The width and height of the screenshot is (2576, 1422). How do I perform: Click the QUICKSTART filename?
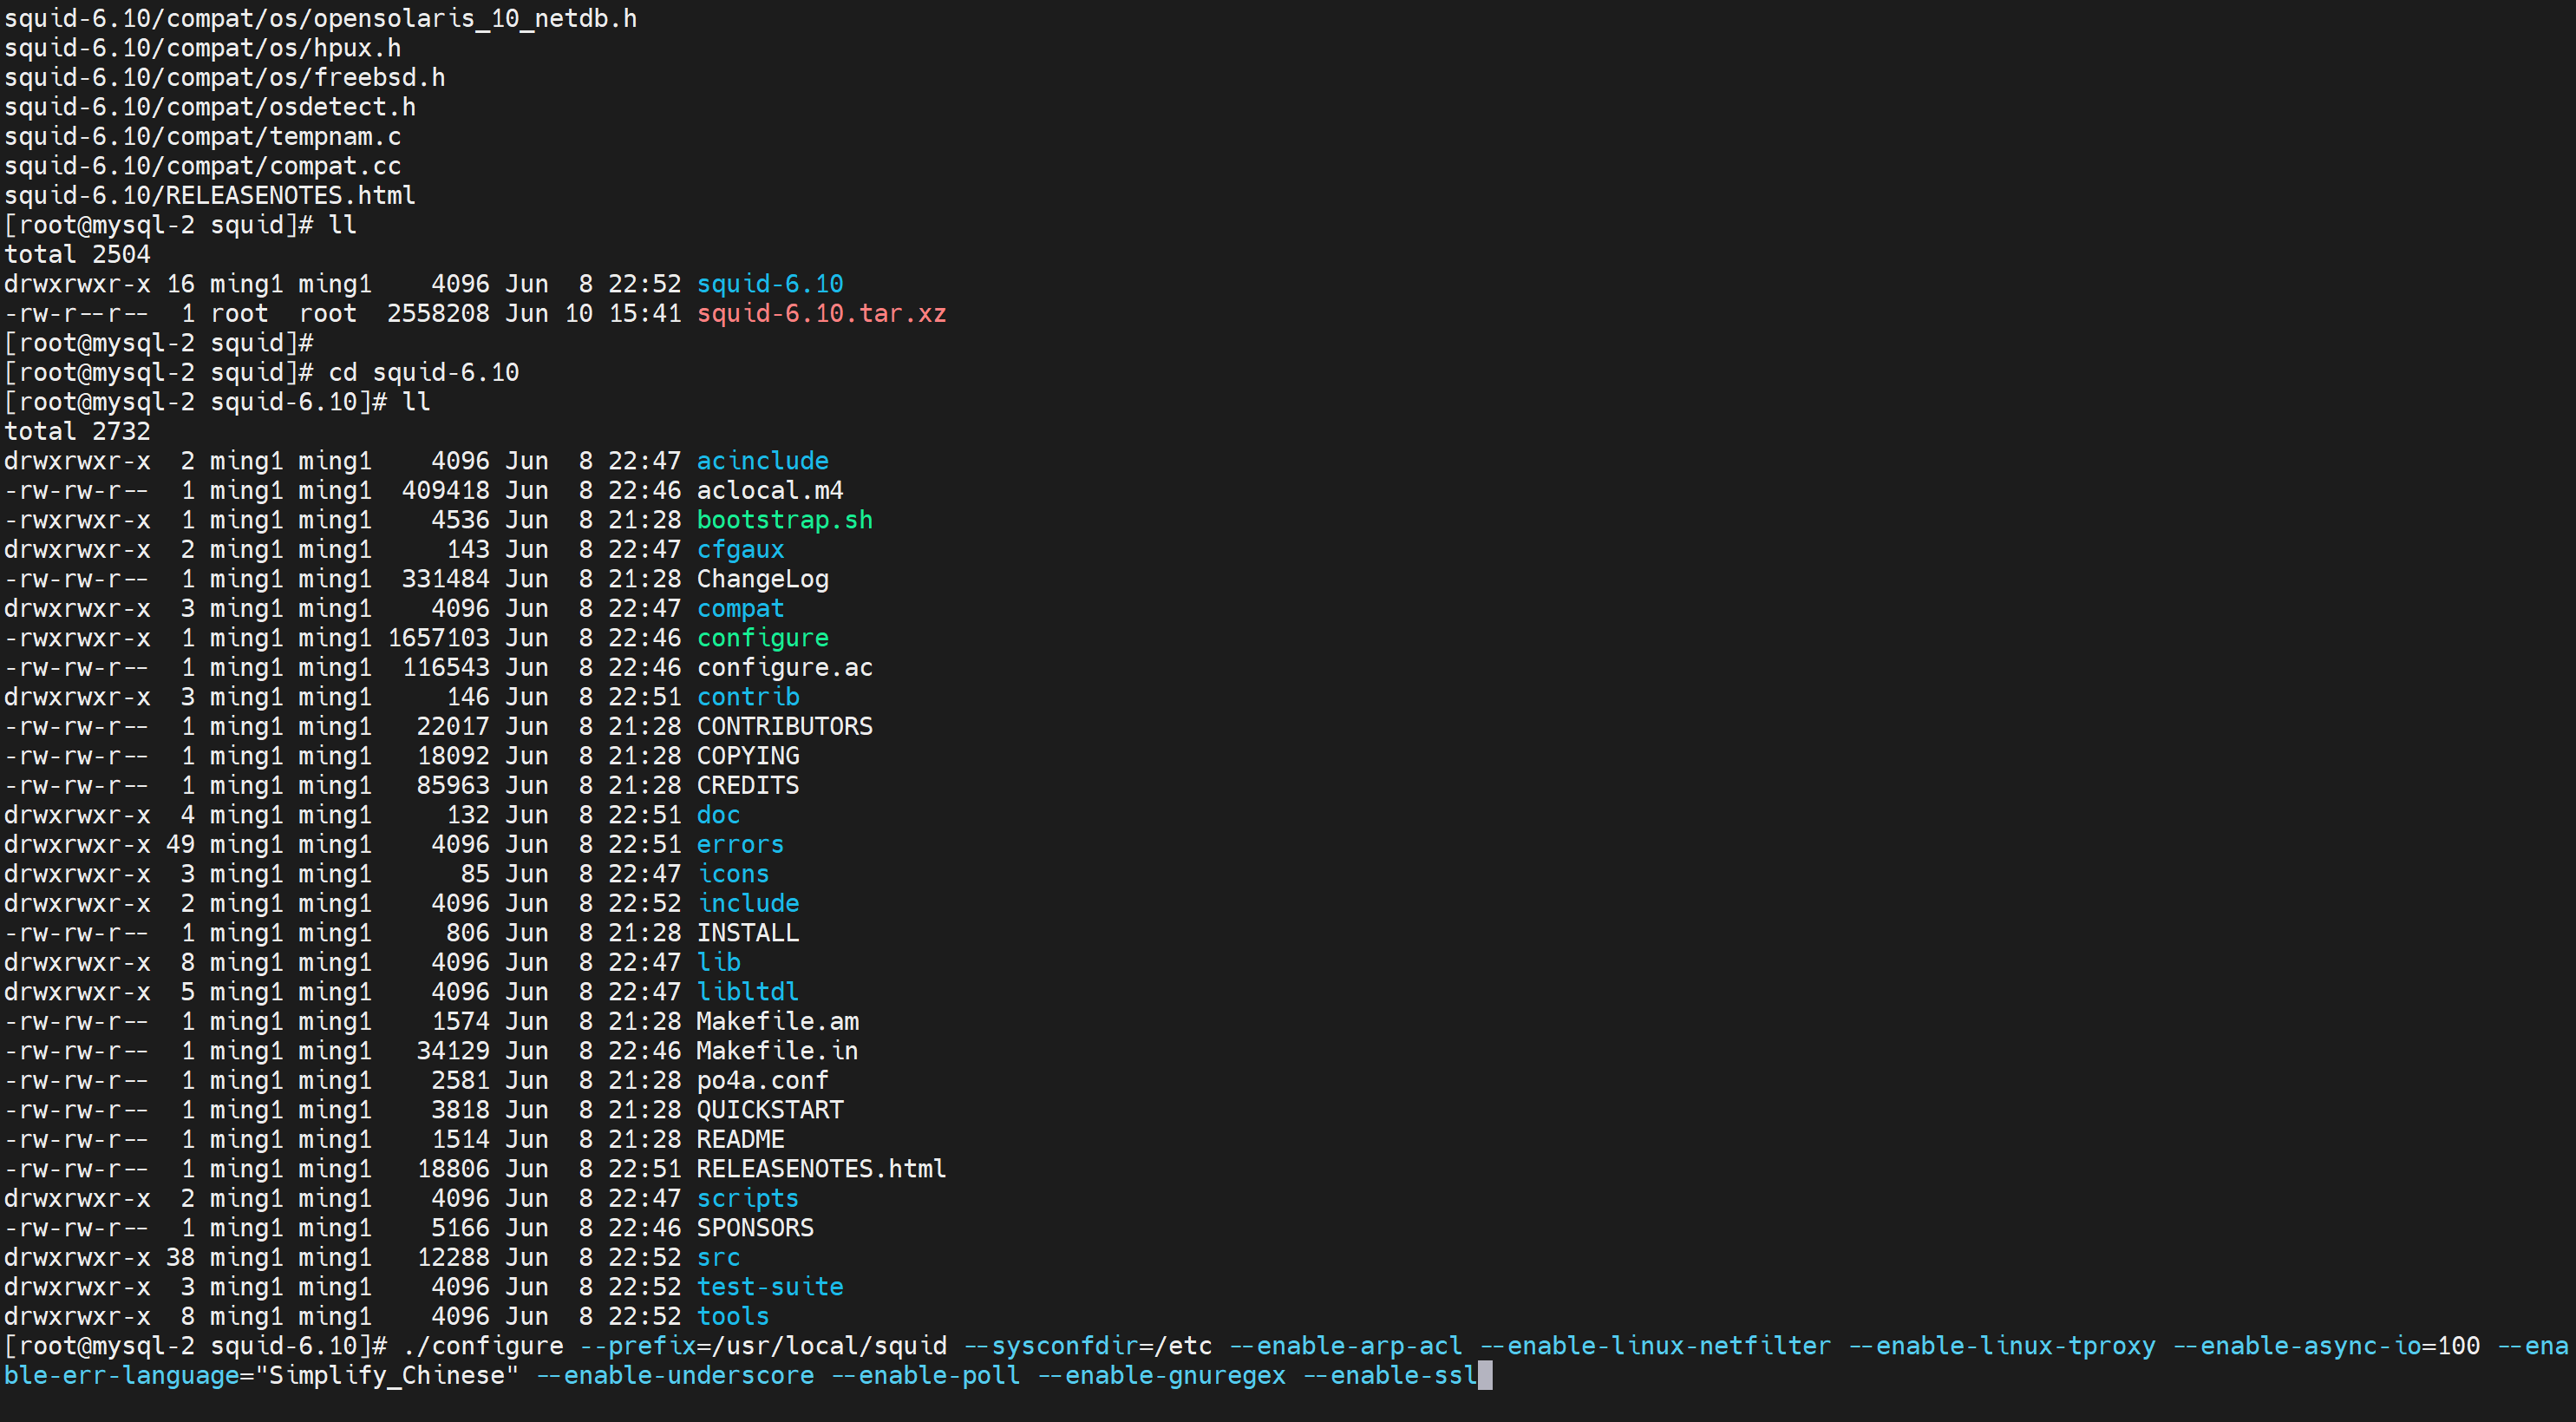pyautogui.click(x=769, y=1110)
